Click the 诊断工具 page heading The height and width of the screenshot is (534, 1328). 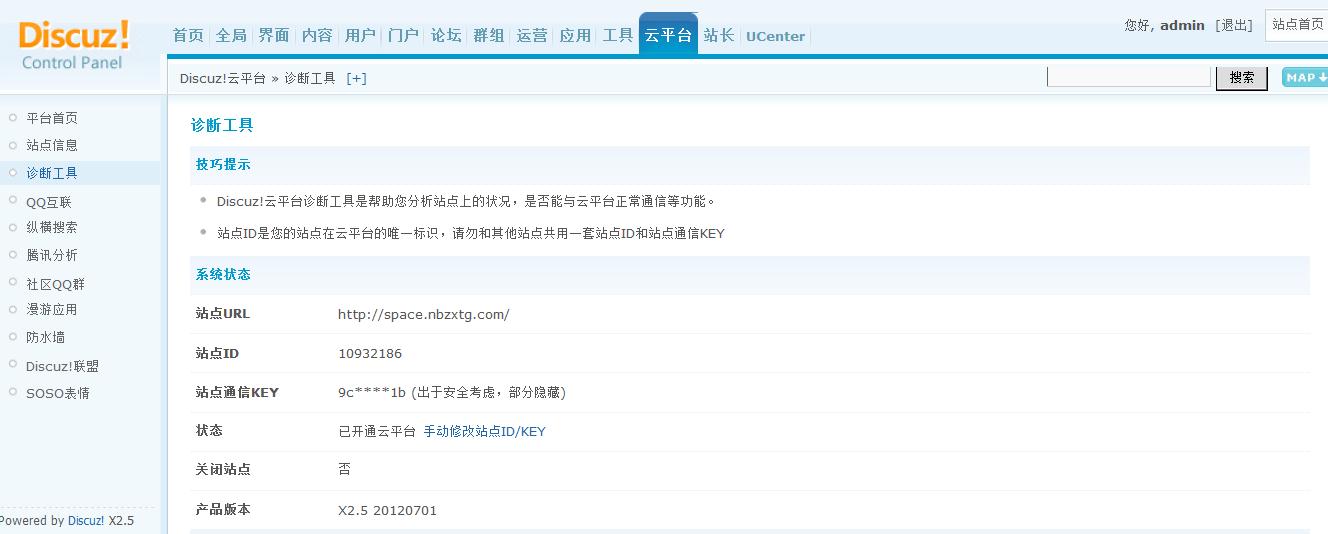(222, 125)
